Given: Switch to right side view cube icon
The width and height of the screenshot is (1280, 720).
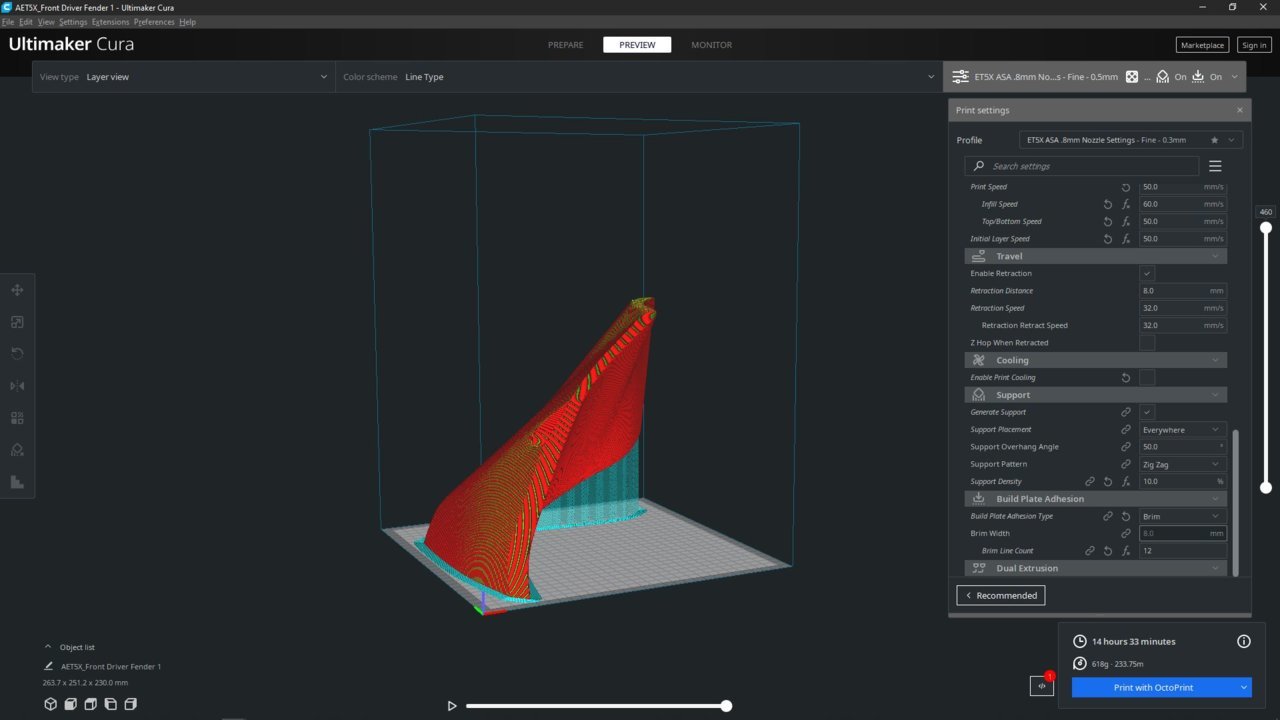Looking at the screenshot, I should coord(131,704).
